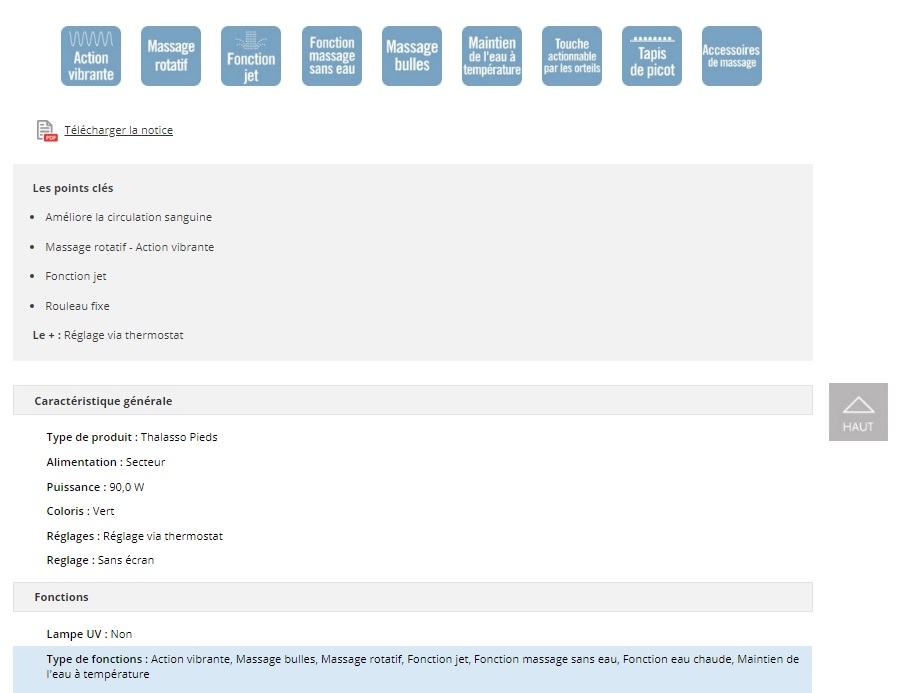Select the Tapis de picot icon

pyautogui.click(x=652, y=56)
